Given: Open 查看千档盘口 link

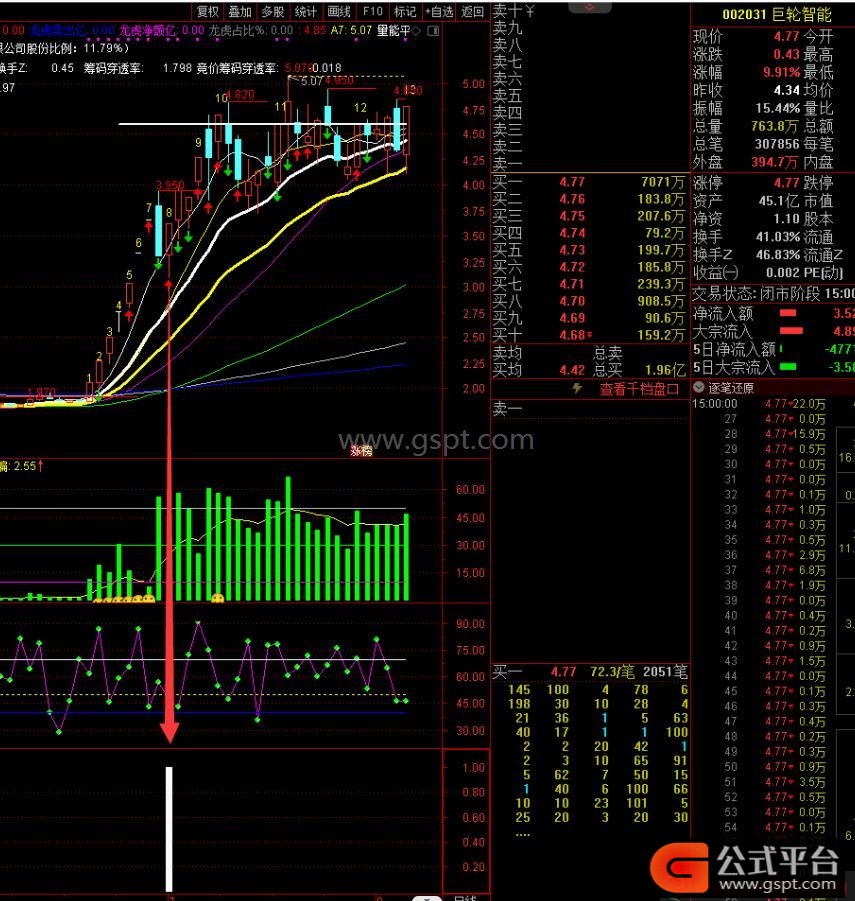Looking at the screenshot, I should coord(640,389).
